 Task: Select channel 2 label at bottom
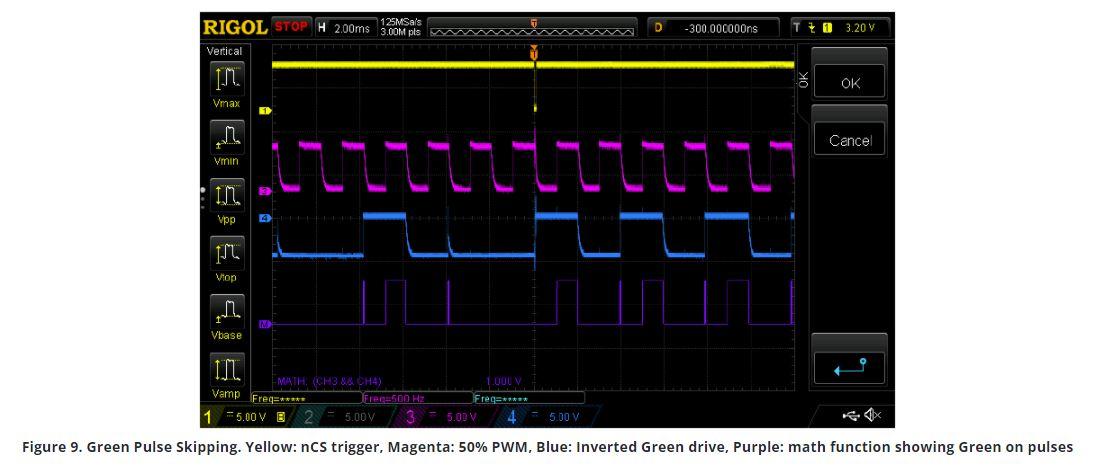click(x=309, y=417)
